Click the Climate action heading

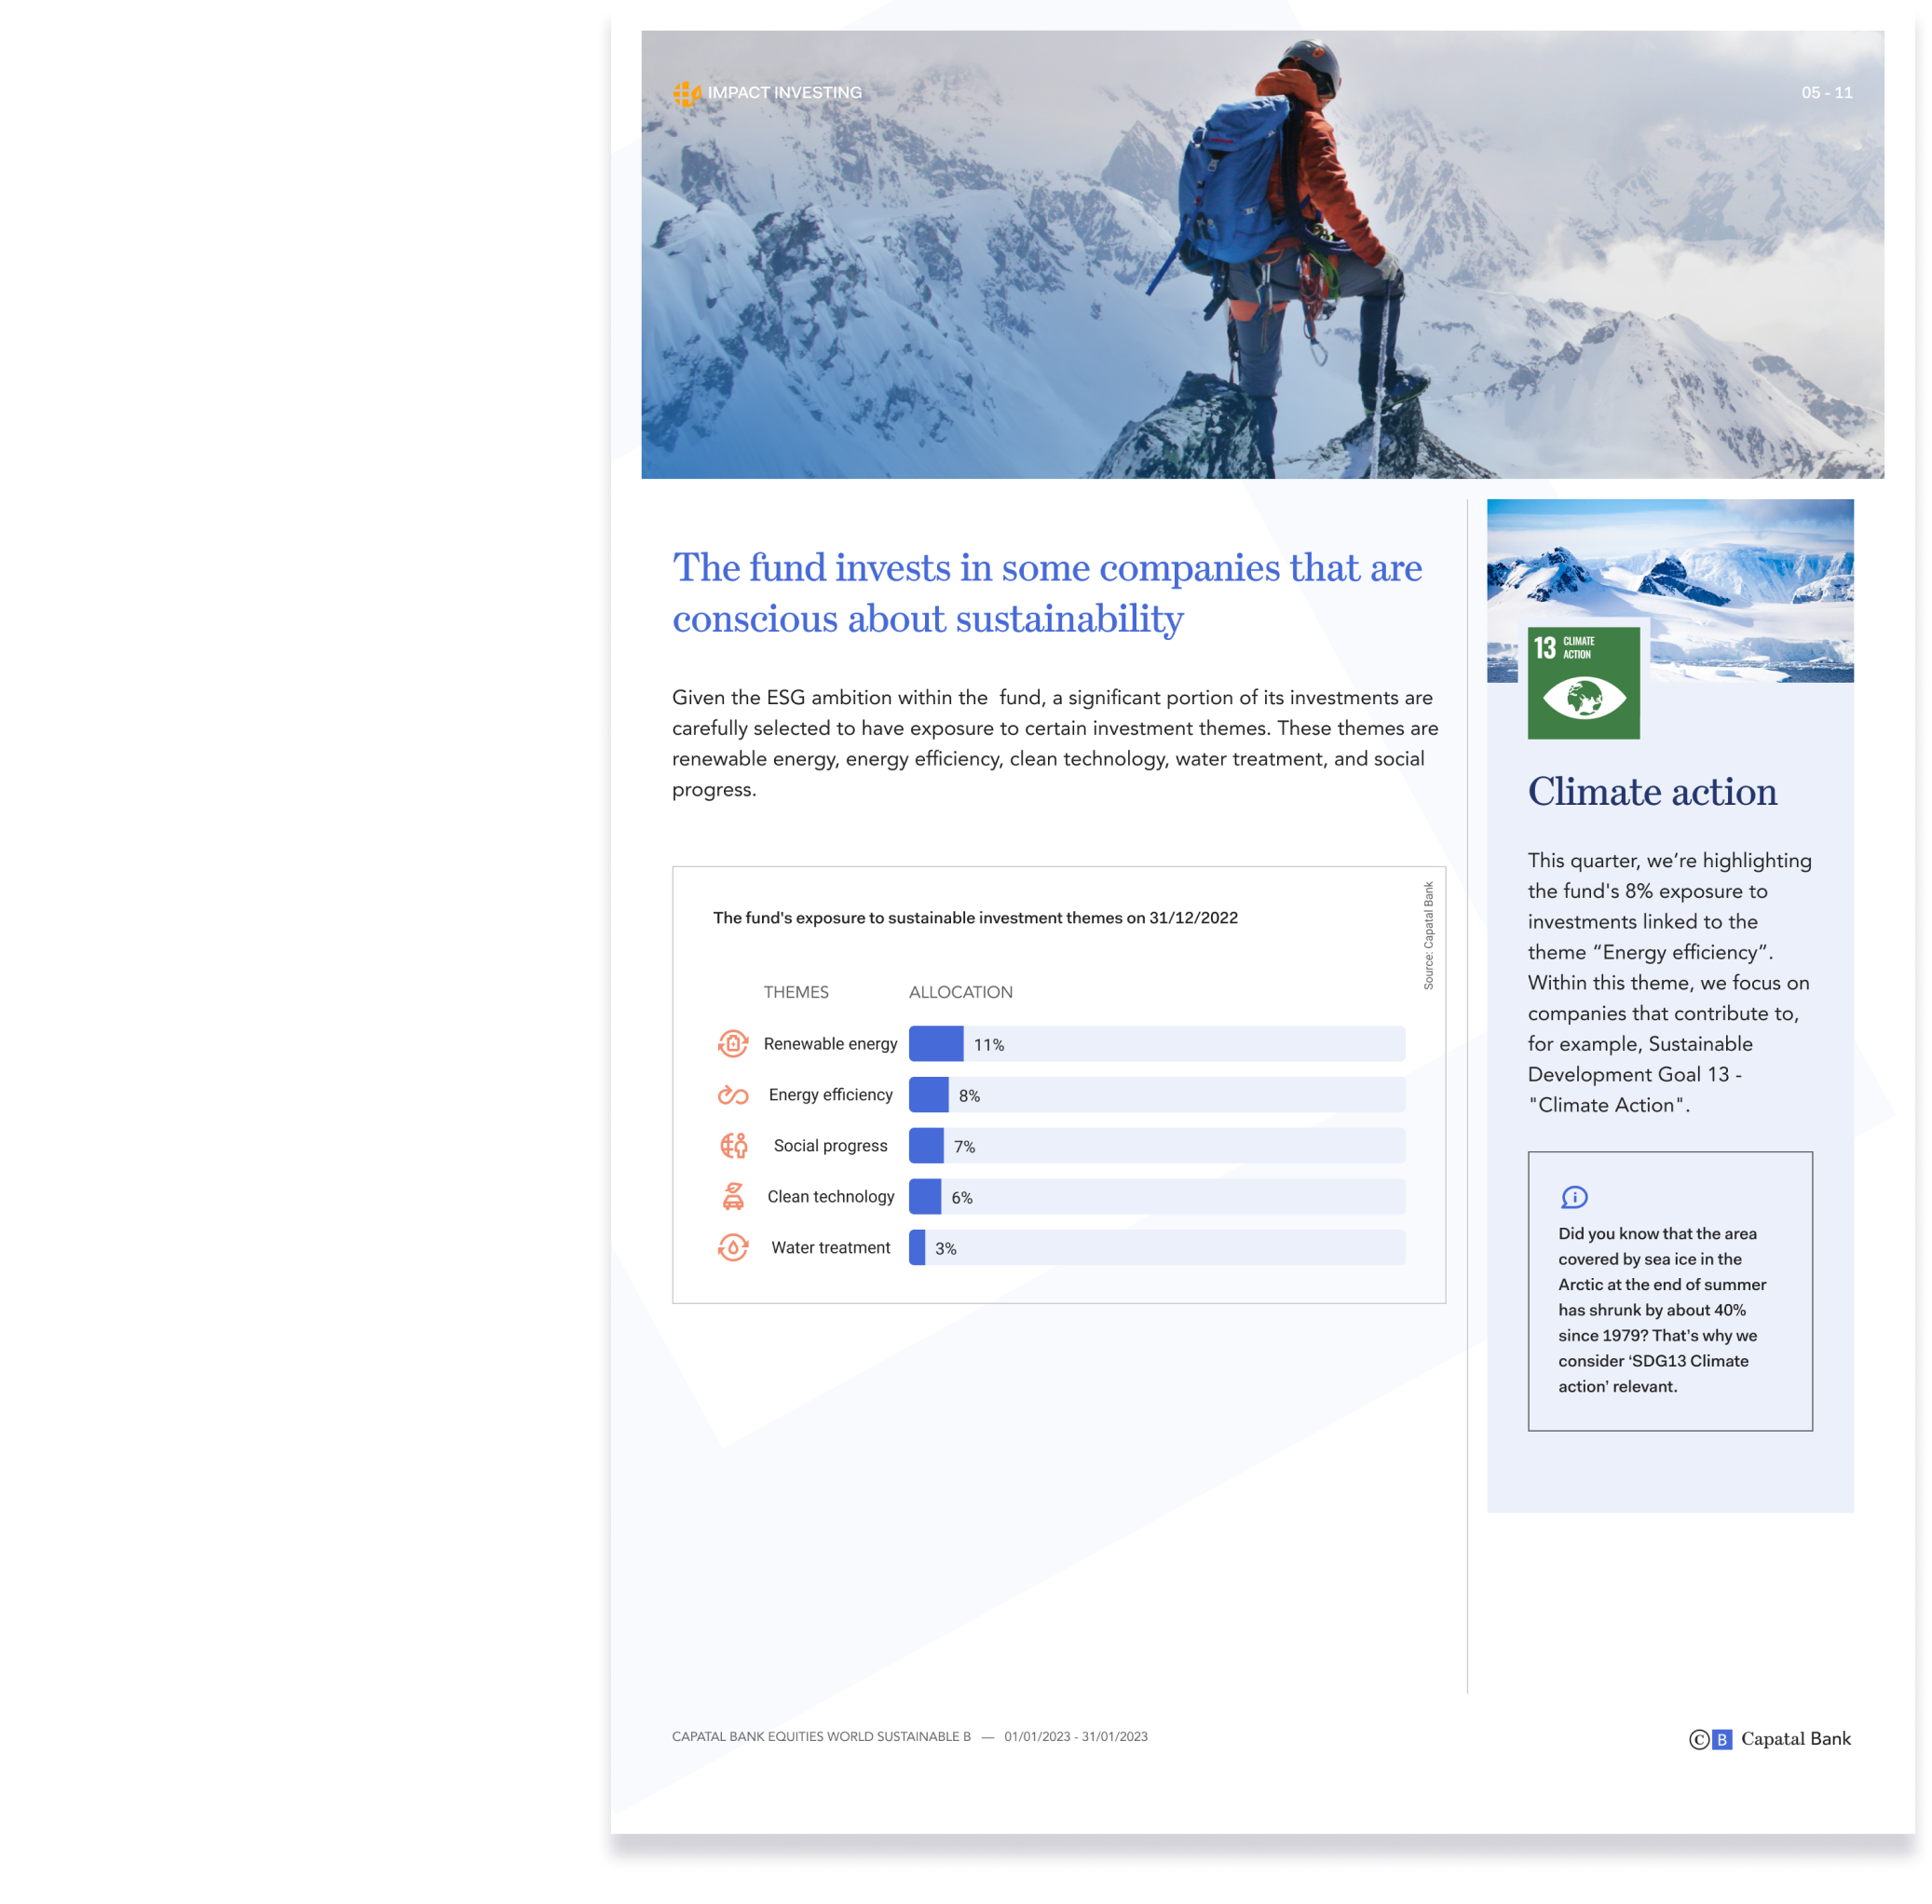pyautogui.click(x=1652, y=791)
